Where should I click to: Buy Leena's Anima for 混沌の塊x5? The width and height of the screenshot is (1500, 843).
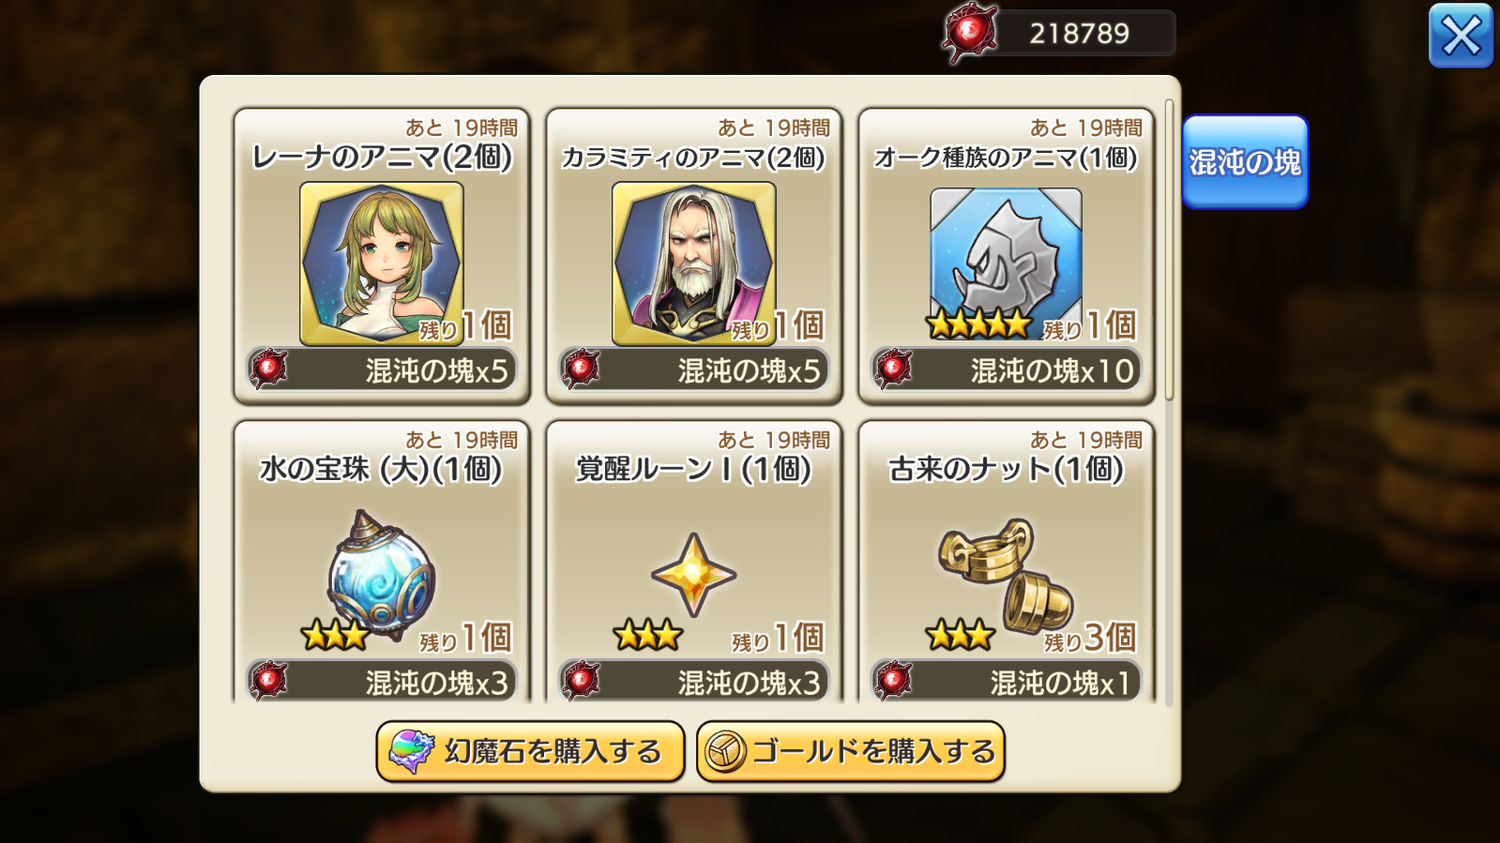(x=381, y=370)
